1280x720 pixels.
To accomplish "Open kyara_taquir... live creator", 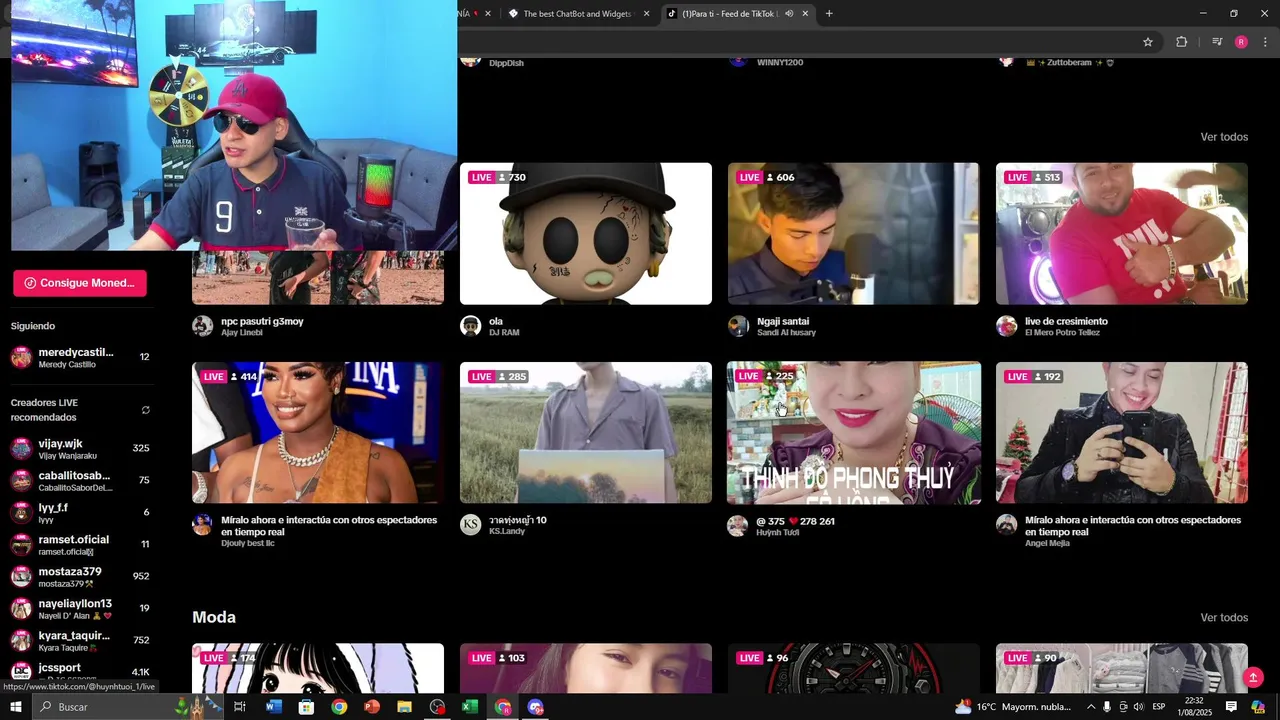I will [80, 641].
